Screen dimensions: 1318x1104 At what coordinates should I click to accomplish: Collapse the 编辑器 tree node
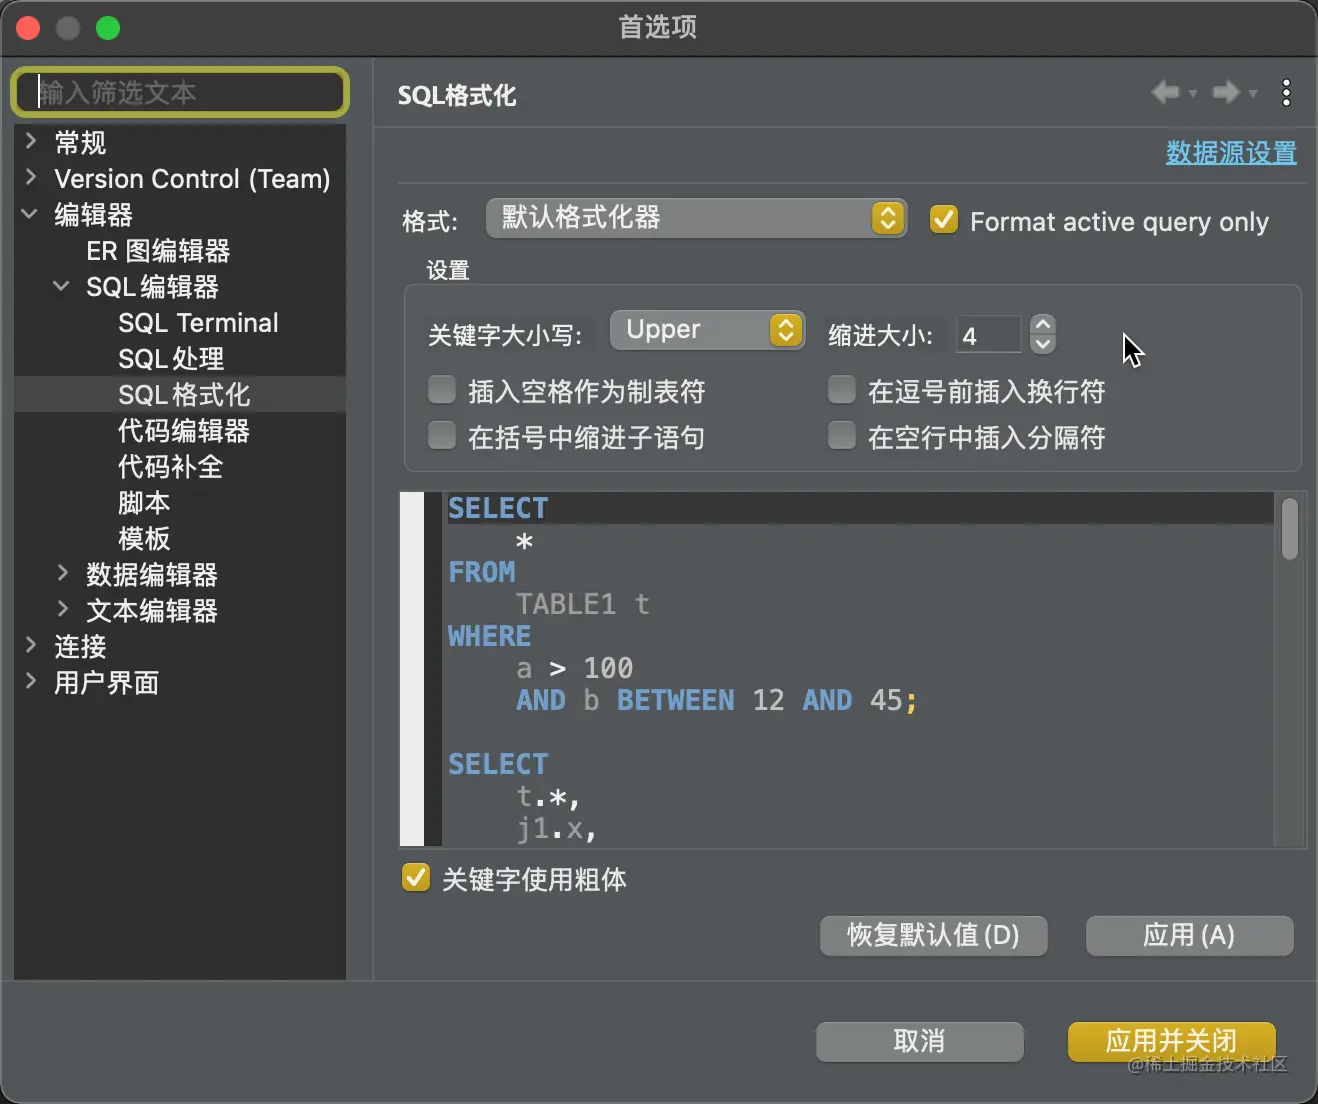click(x=31, y=213)
